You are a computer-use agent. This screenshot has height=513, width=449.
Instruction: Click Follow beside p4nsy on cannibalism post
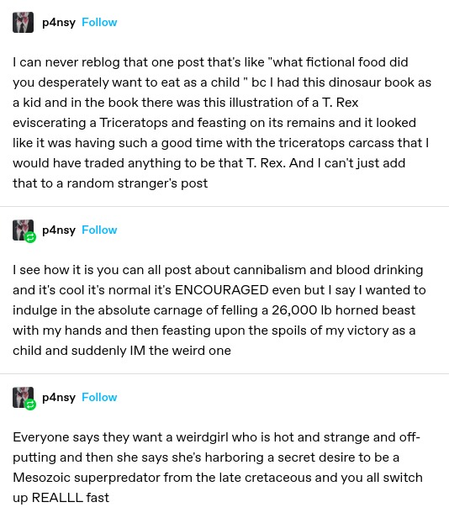99,230
